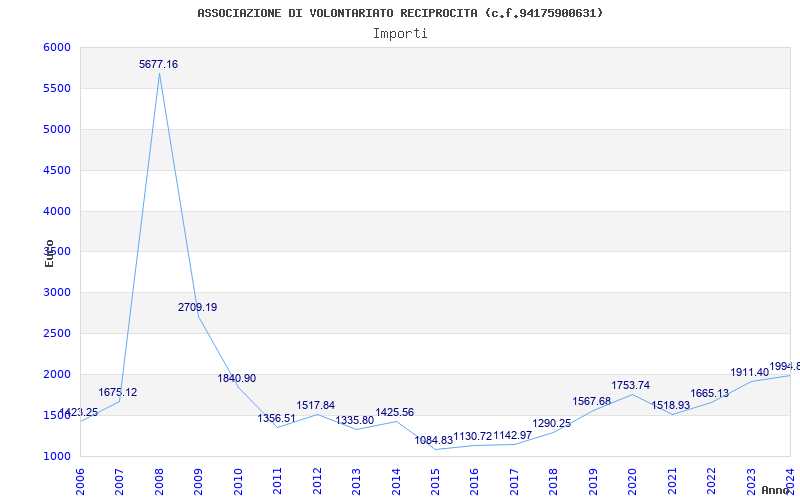This screenshot has height=500, width=800.
Task: Click the data label 1518.93
Action: coord(671,405)
